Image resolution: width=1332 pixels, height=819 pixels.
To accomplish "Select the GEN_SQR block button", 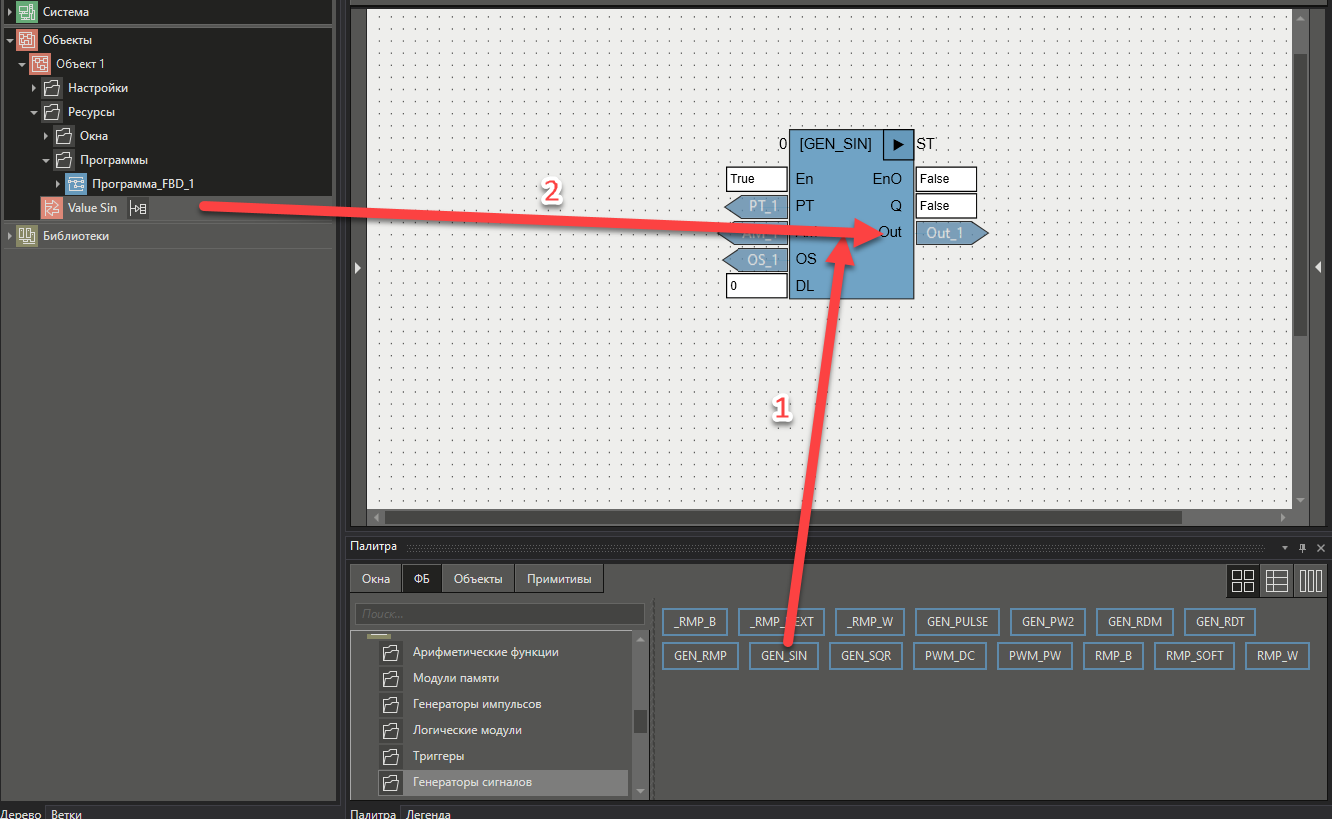I will coord(866,656).
